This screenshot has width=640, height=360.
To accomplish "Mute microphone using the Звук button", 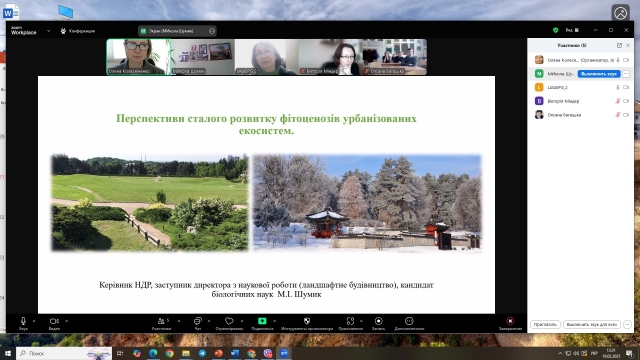I will click(23, 323).
